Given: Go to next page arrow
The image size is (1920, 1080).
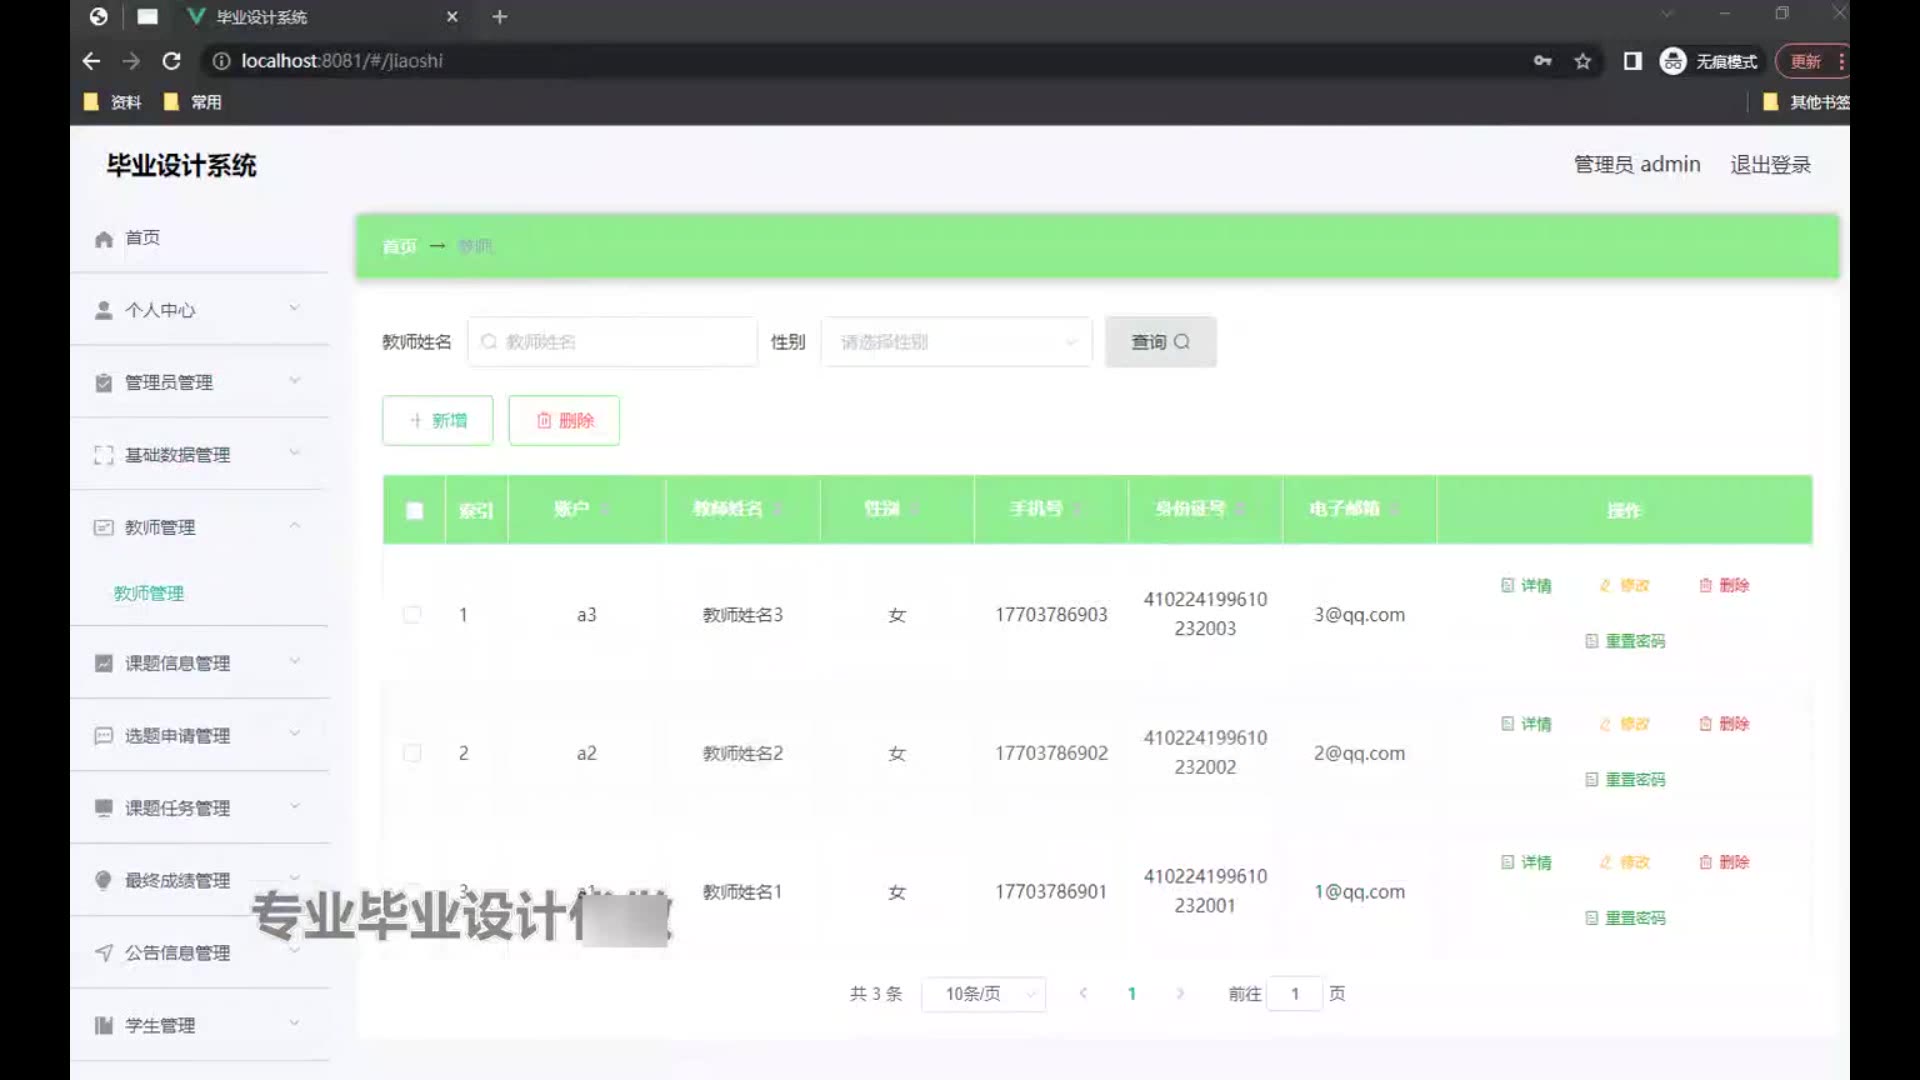Looking at the screenshot, I should point(1180,994).
